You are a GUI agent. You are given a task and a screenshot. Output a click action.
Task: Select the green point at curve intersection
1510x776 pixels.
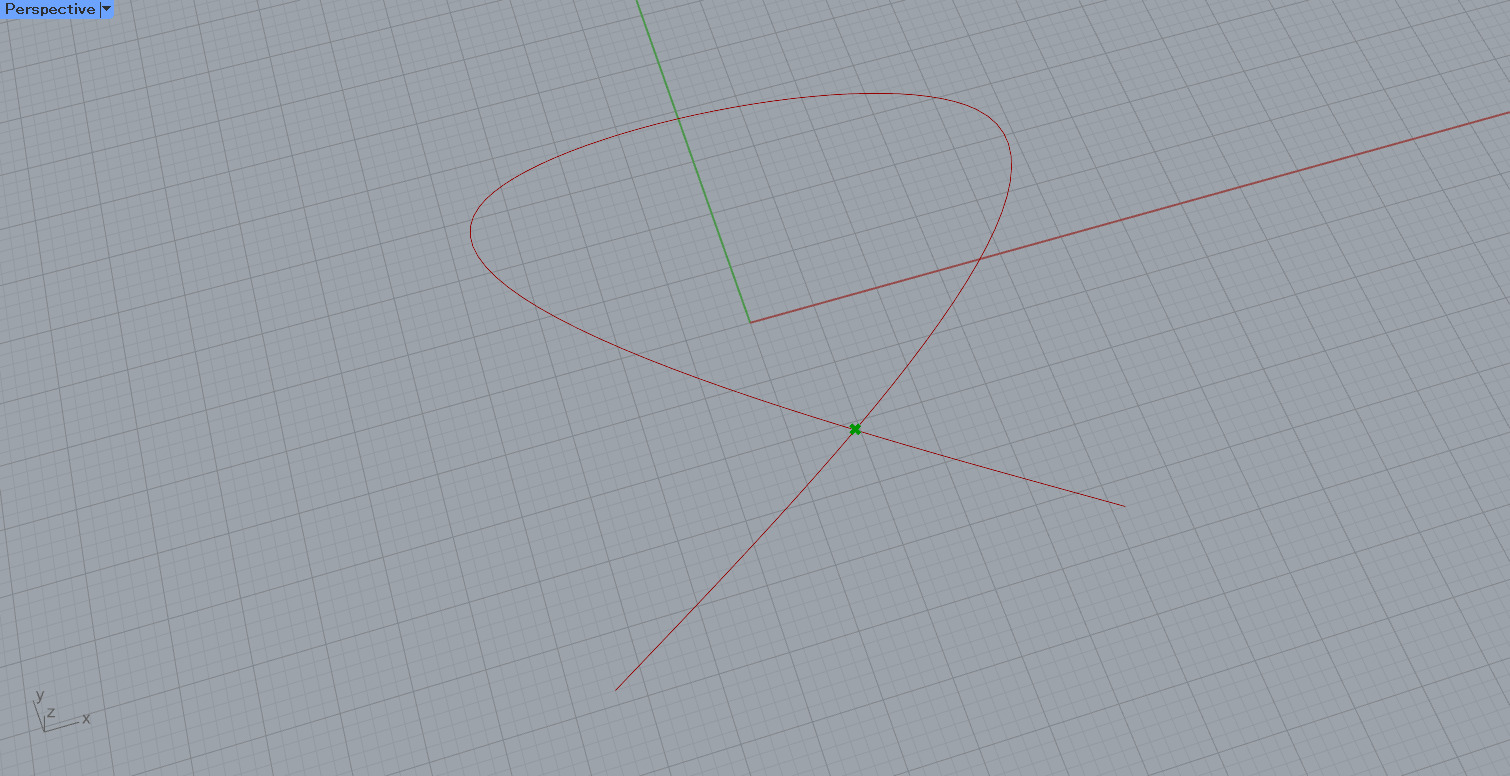pyautogui.click(x=855, y=429)
